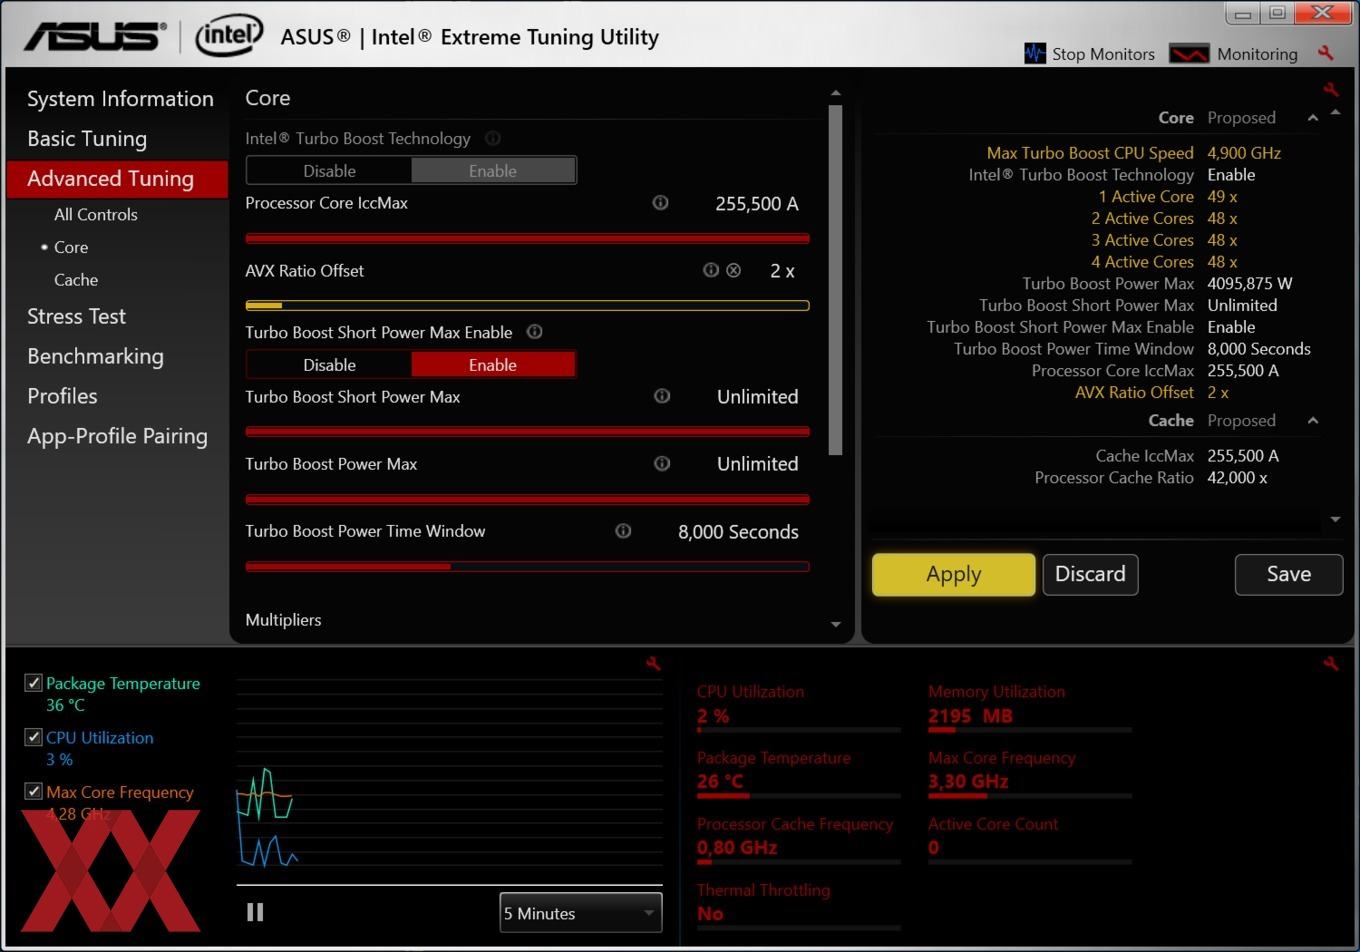The height and width of the screenshot is (952, 1360).
Task: Toggle the Package Temperature checkbox
Action: [x=33, y=683]
